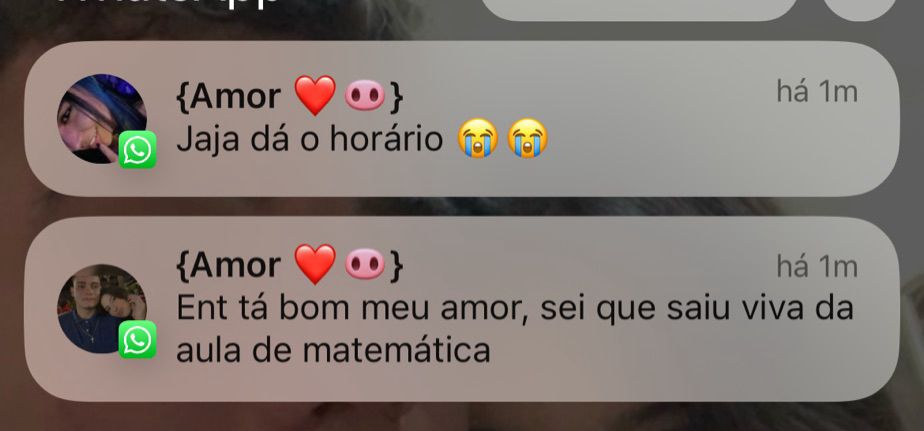
Task: Tap red heart emoji in first notification title
Action: coord(315,96)
